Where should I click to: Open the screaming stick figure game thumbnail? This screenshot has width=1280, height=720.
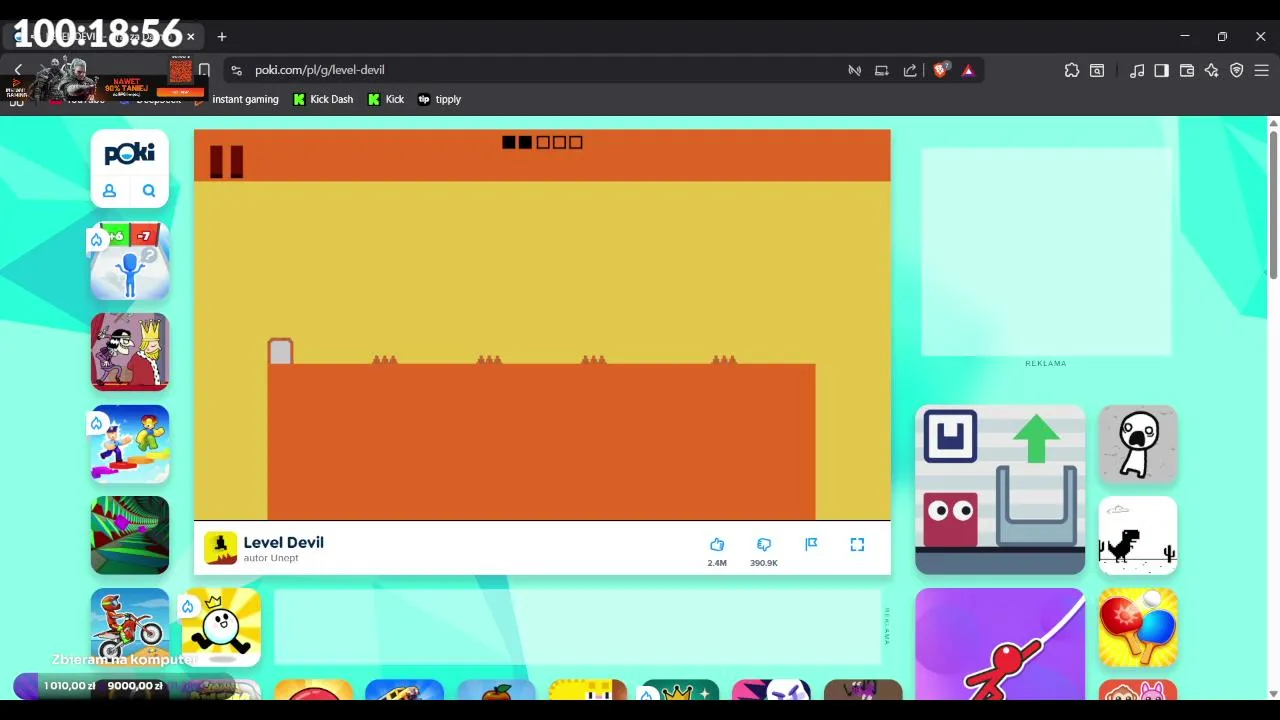point(1138,444)
